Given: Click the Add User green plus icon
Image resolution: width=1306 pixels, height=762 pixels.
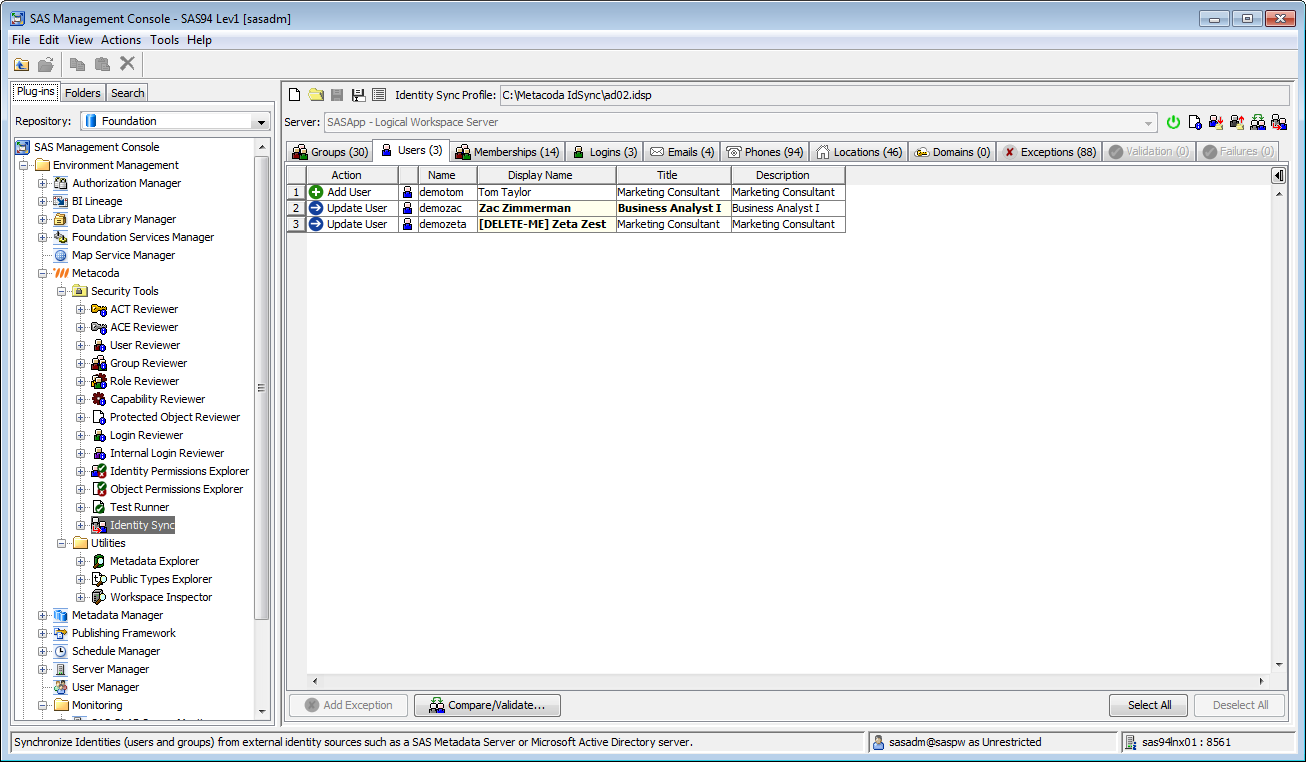Looking at the screenshot, I should [x=316, y=192].
